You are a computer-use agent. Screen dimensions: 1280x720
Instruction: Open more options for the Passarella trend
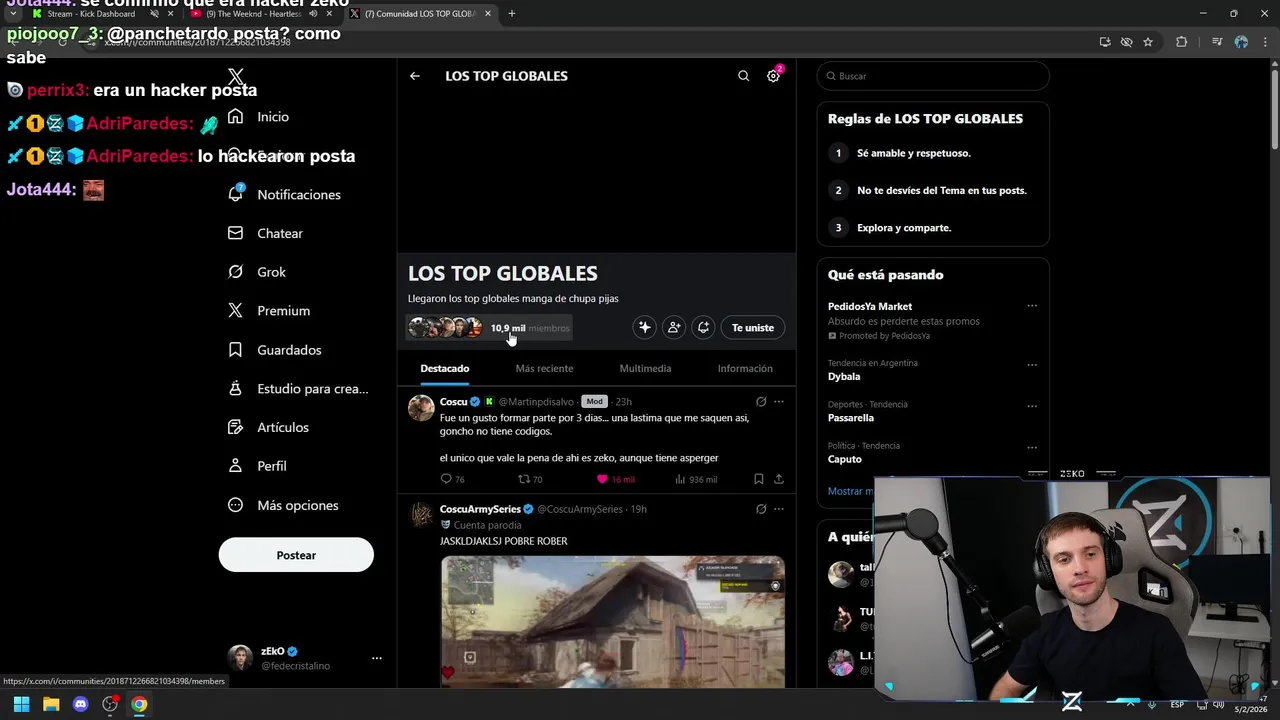tap(1032, 406)
